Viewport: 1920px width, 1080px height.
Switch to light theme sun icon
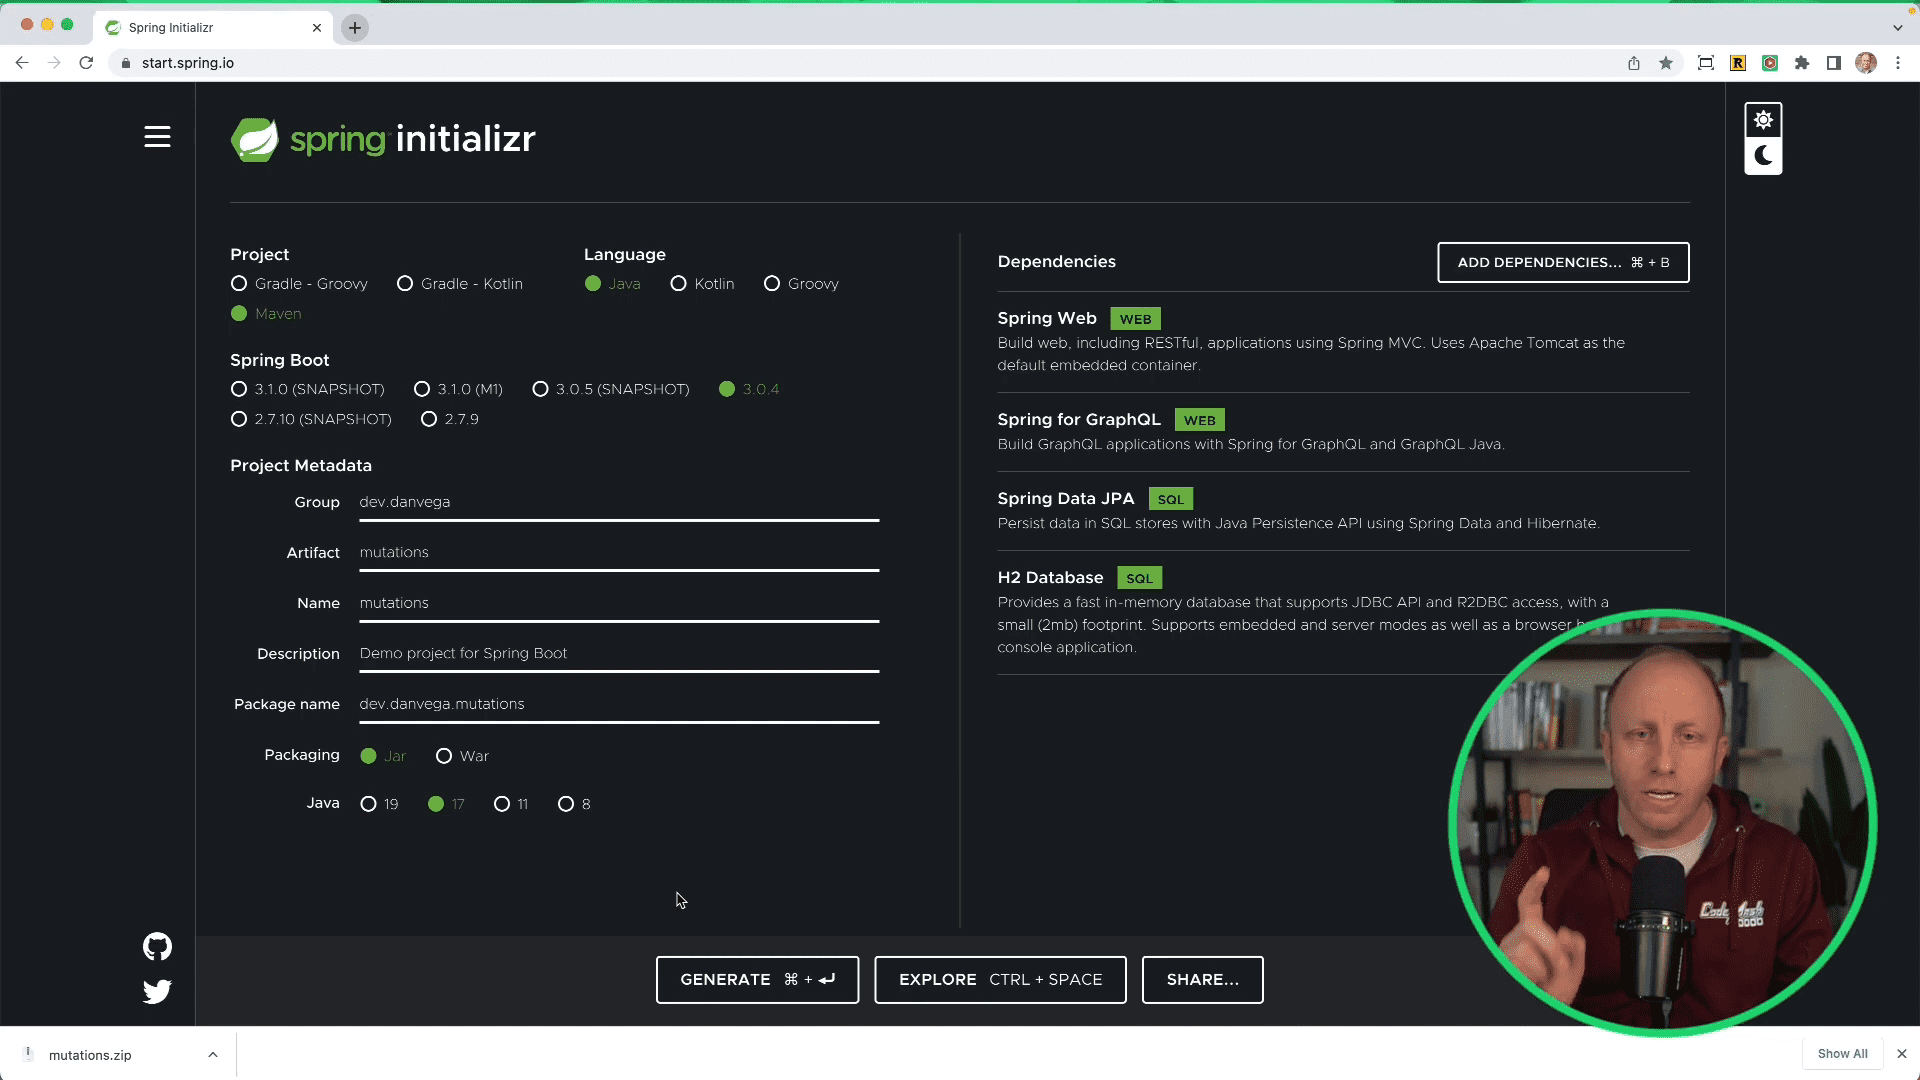[1763, 120]
